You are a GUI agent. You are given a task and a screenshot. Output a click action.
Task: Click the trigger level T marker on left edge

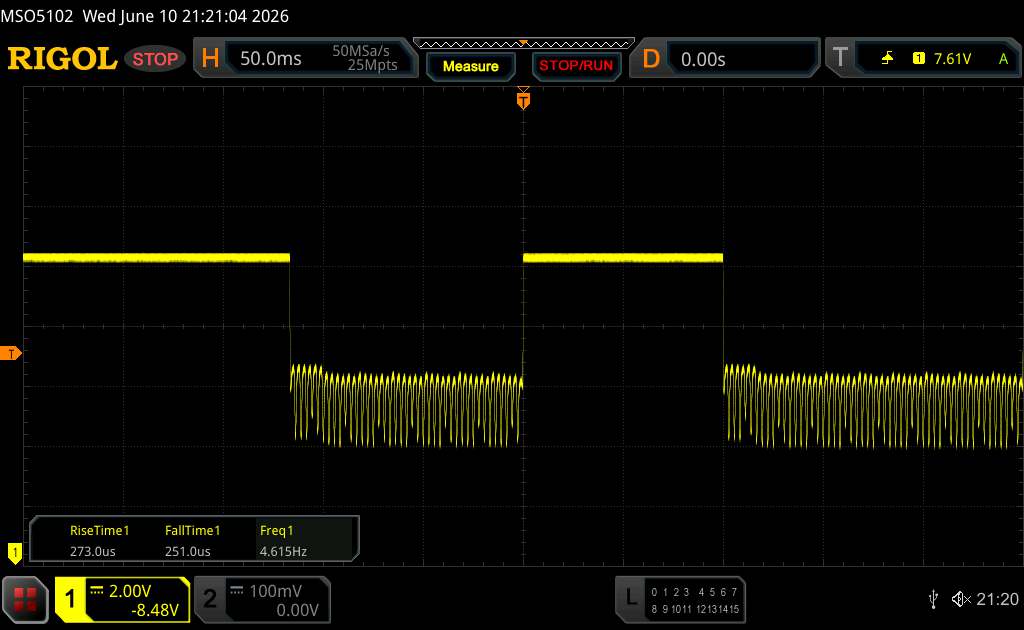pyautogui.click(x=10, y=353)
